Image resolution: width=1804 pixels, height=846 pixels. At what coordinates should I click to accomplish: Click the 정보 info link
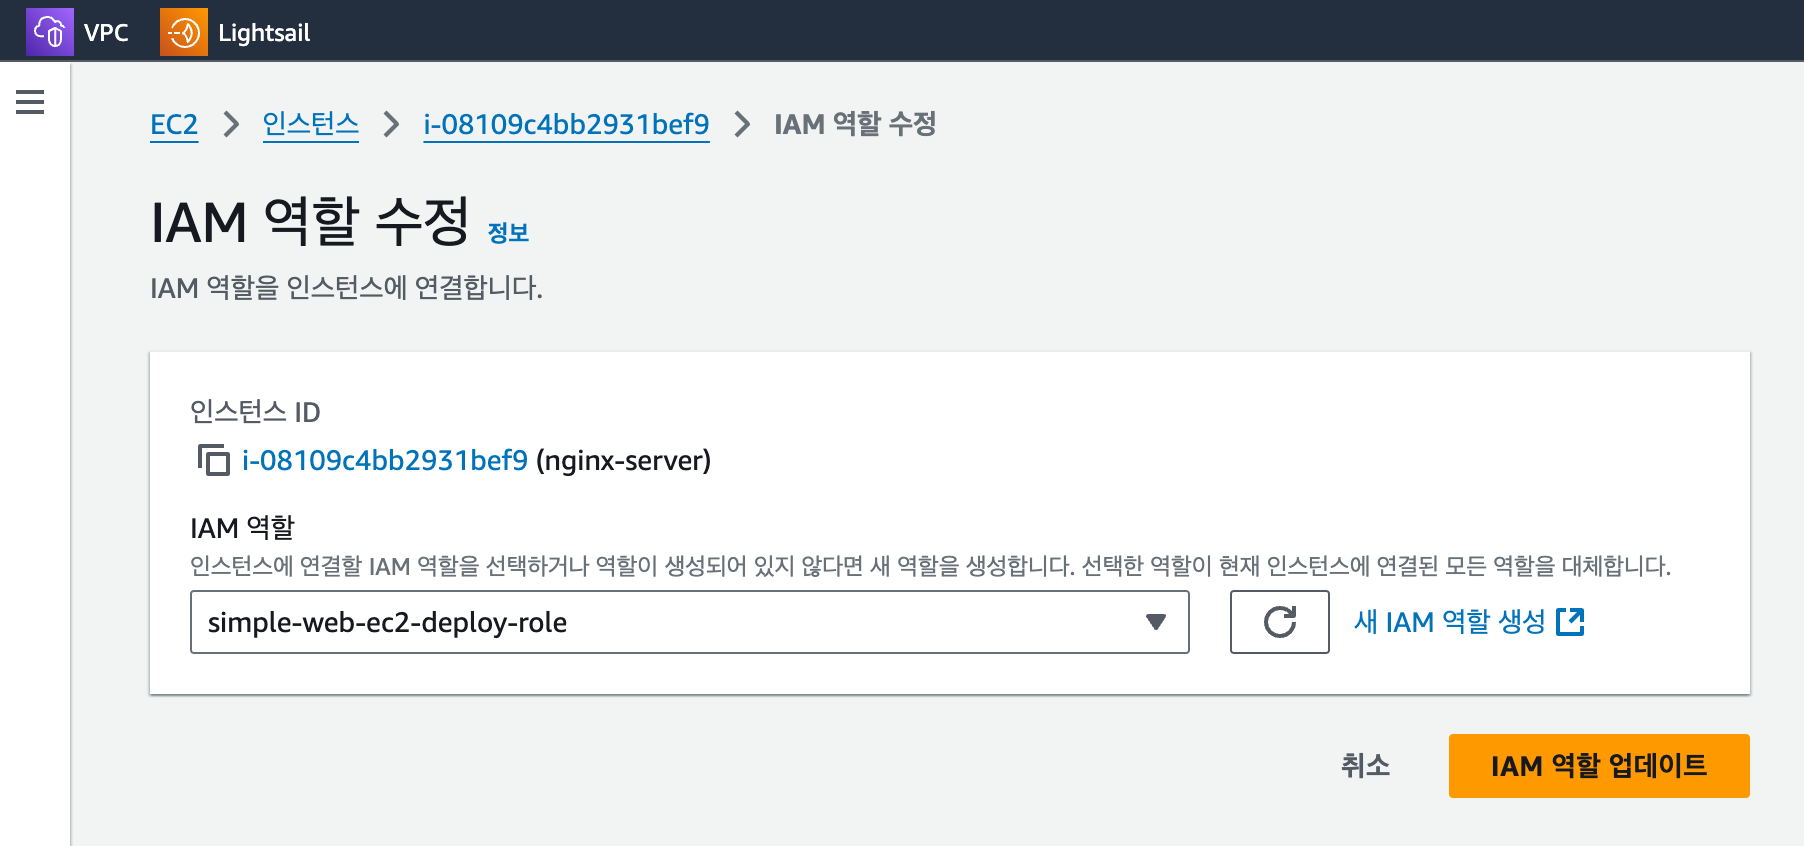tap(508, 233)
